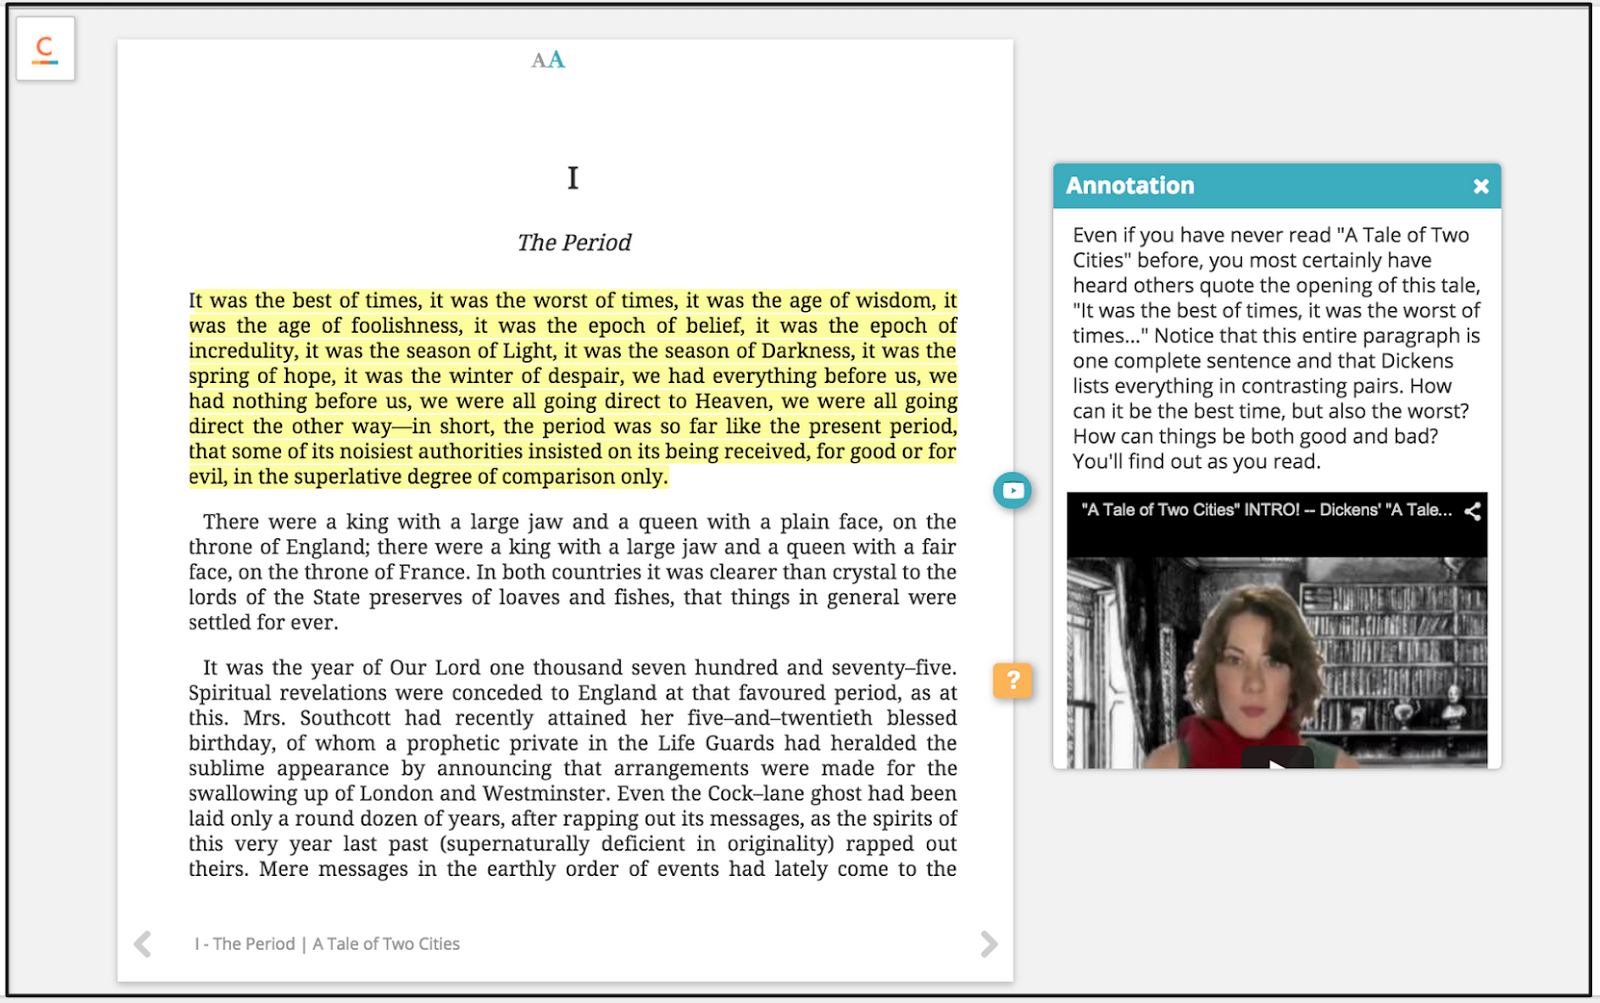Click the video thumbnail of the presenter
Image resolution: width=1600 pixels, height=1003 pixels.
(x=1277, y=662)
